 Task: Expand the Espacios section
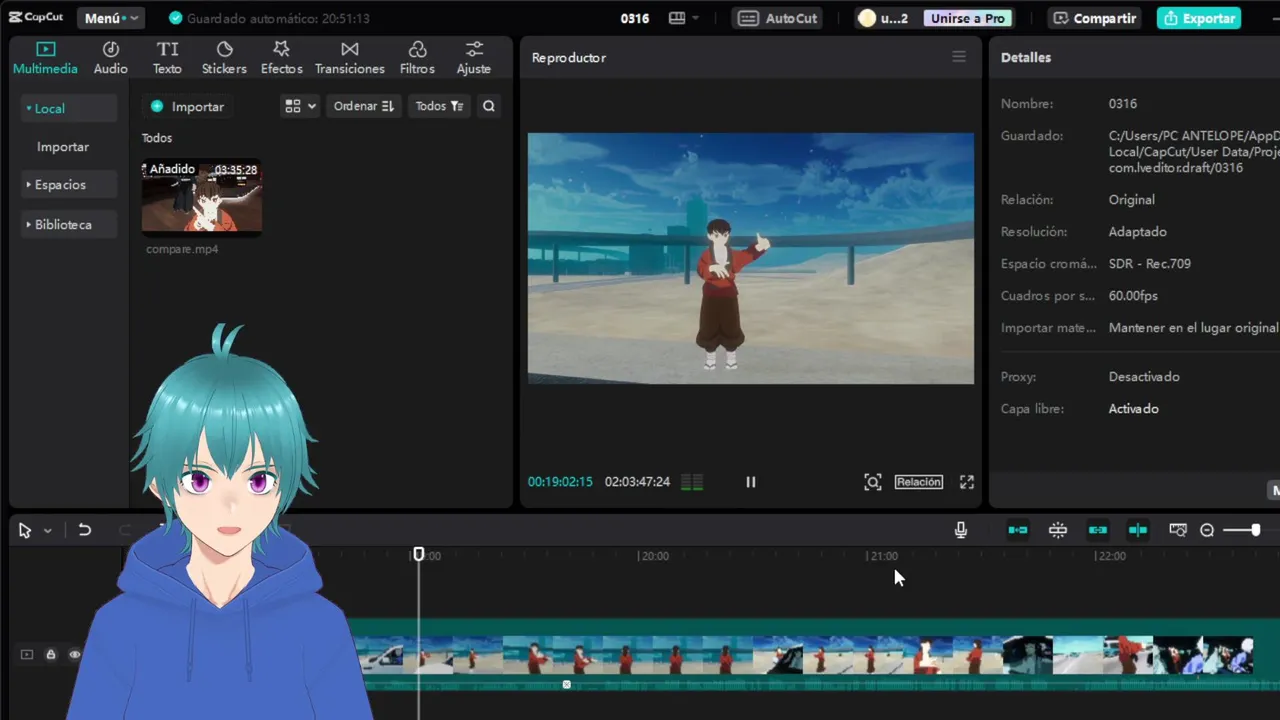(x=68, y=184)
